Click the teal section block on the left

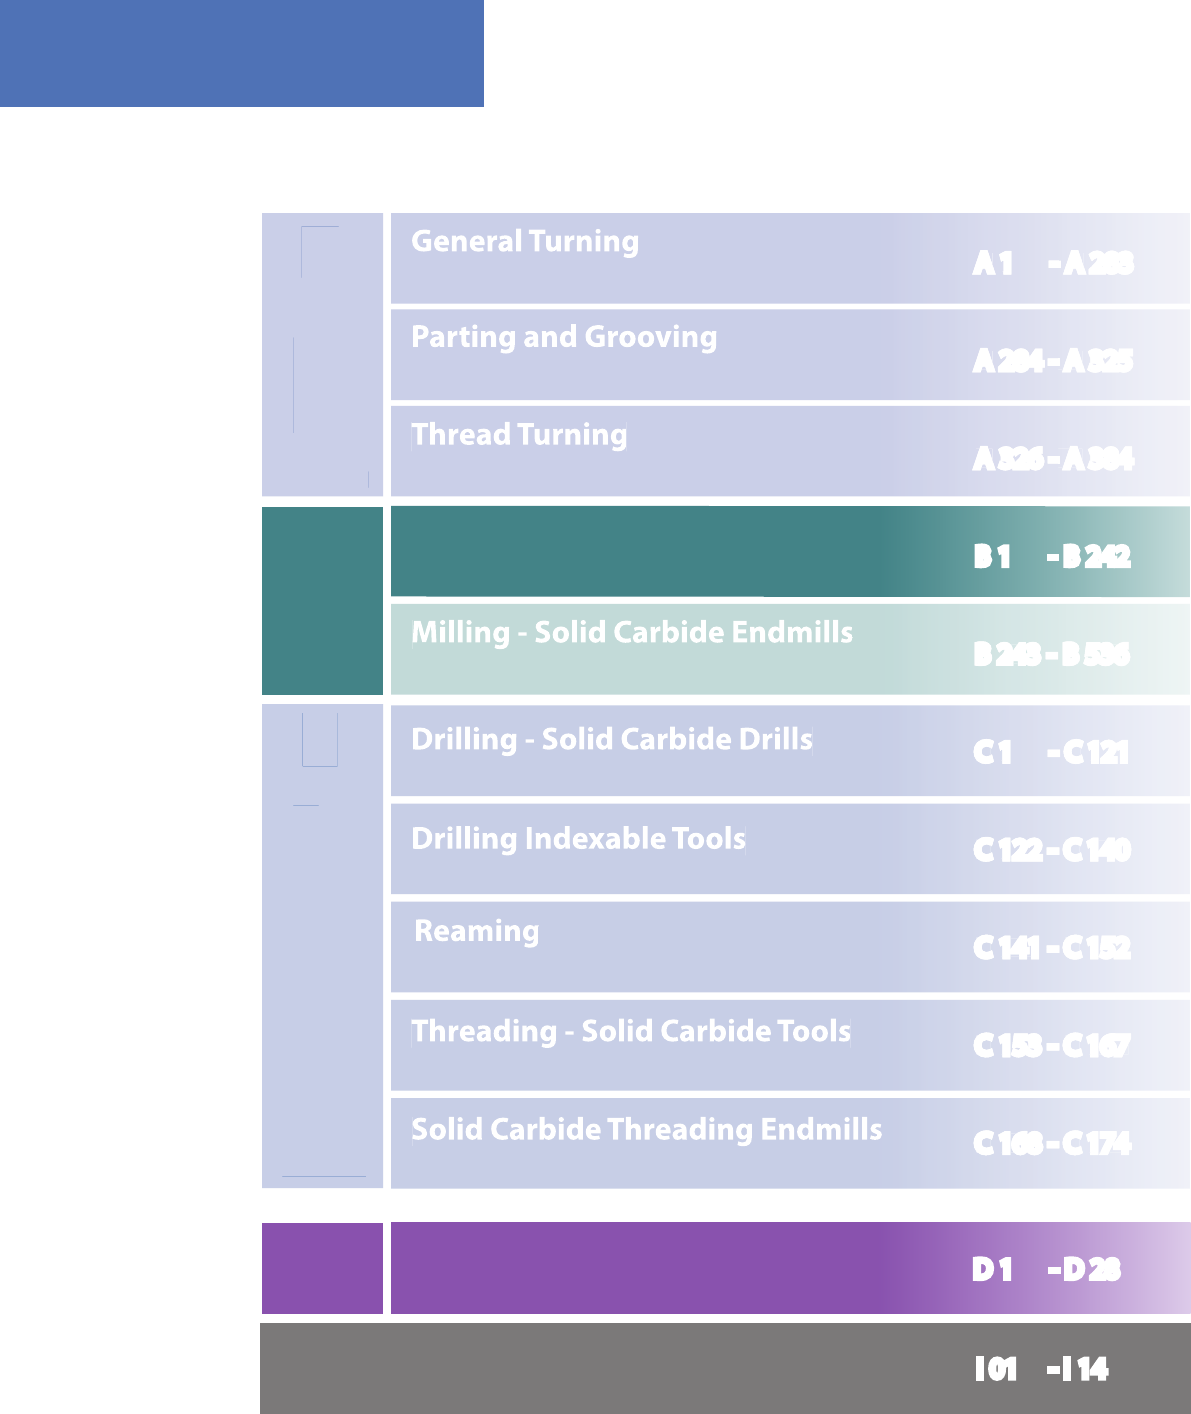(322, 601)
